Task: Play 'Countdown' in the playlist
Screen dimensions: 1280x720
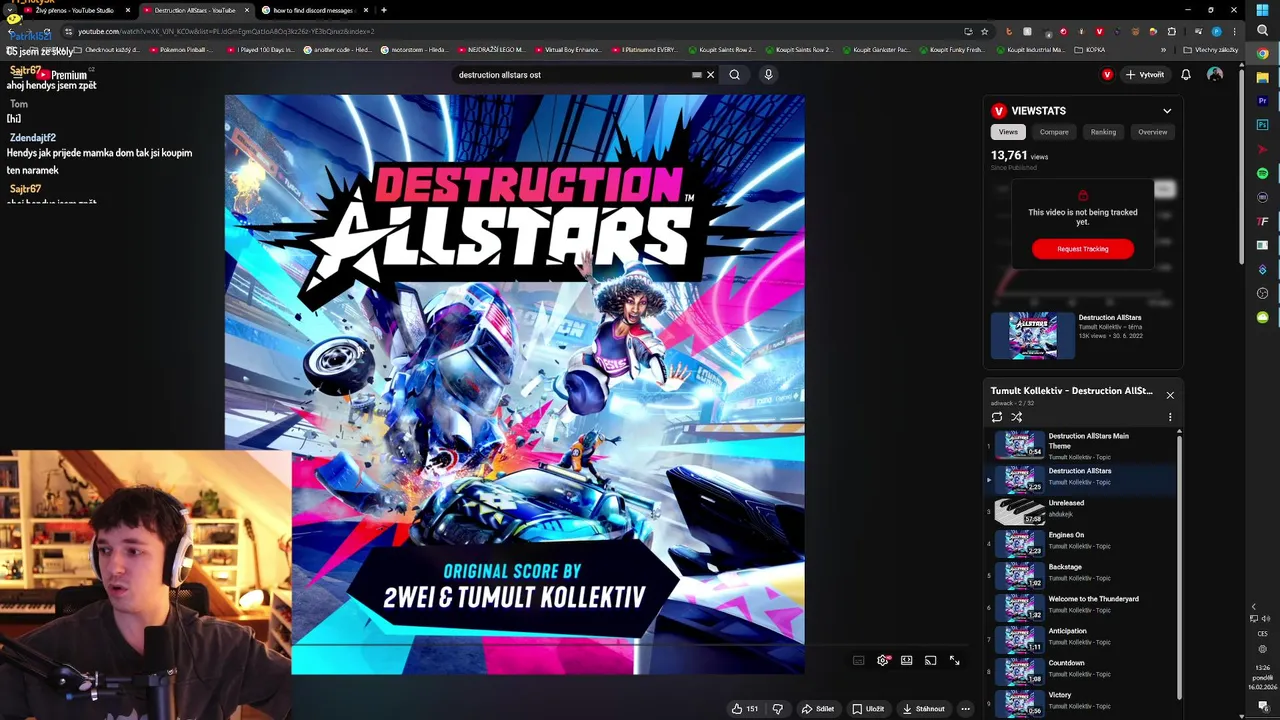Action: (x=1080, y=670)
